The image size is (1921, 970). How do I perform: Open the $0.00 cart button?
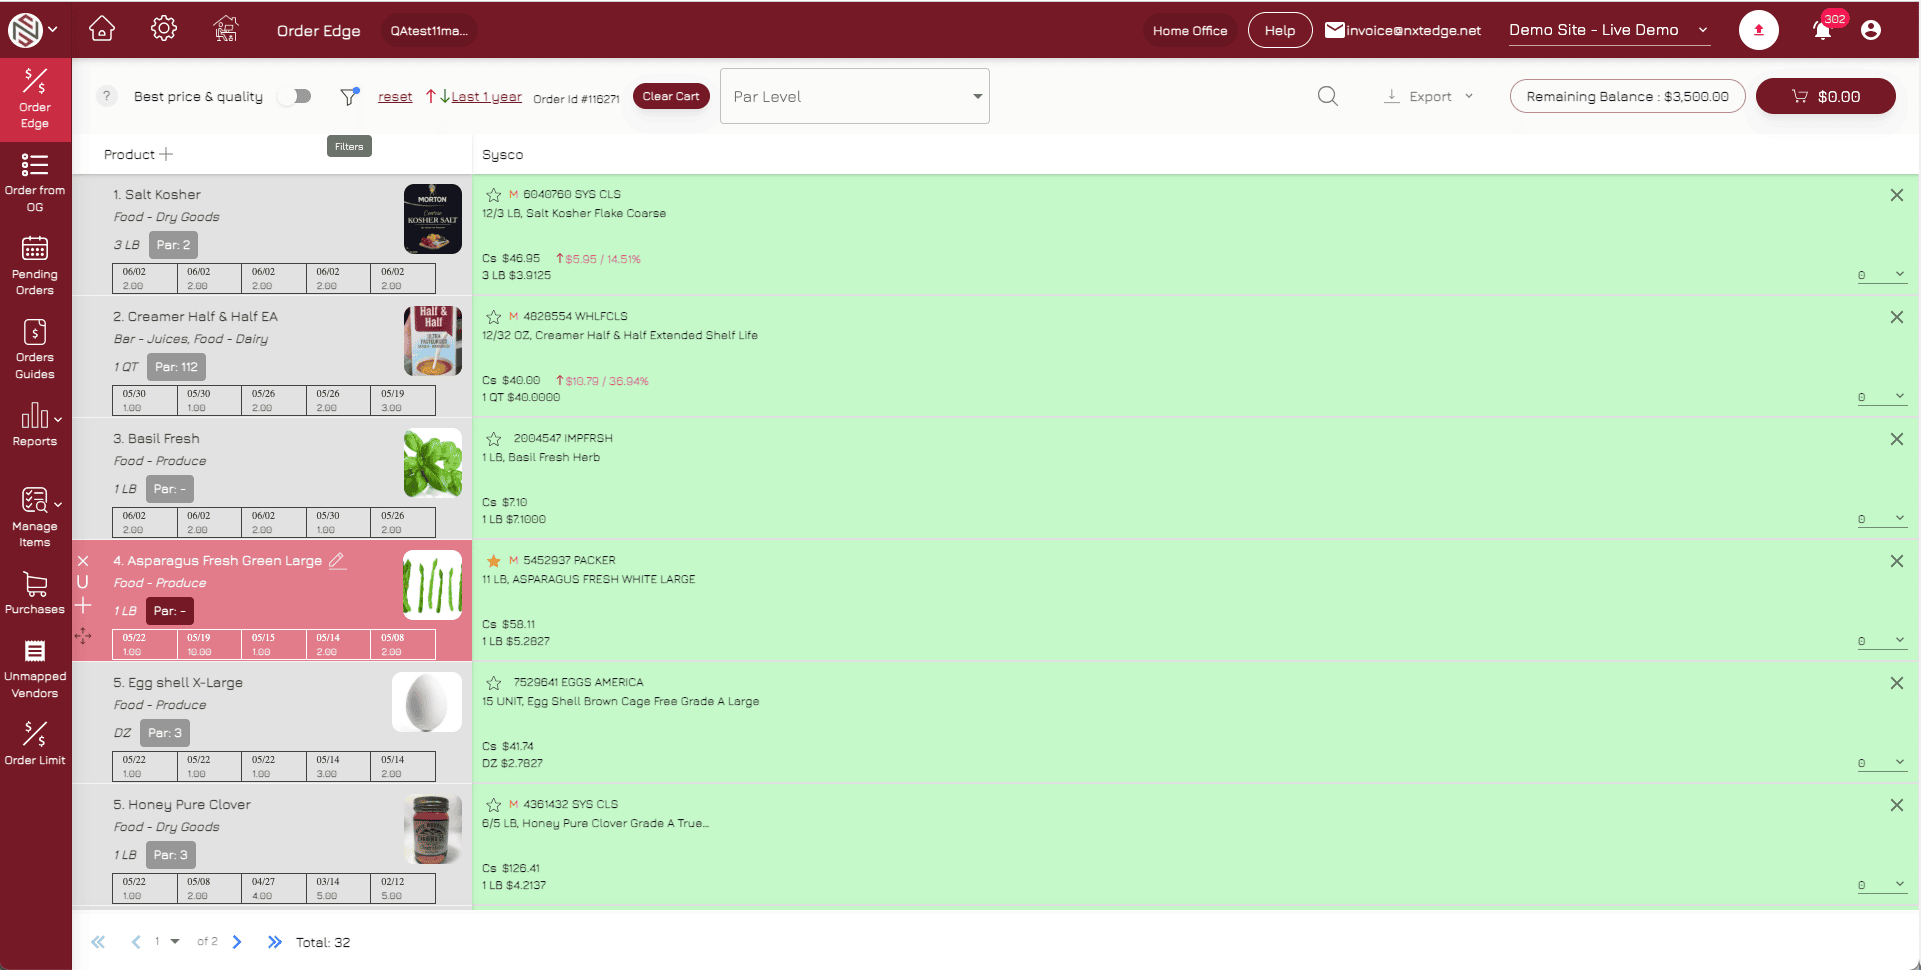coord(1825,96)
